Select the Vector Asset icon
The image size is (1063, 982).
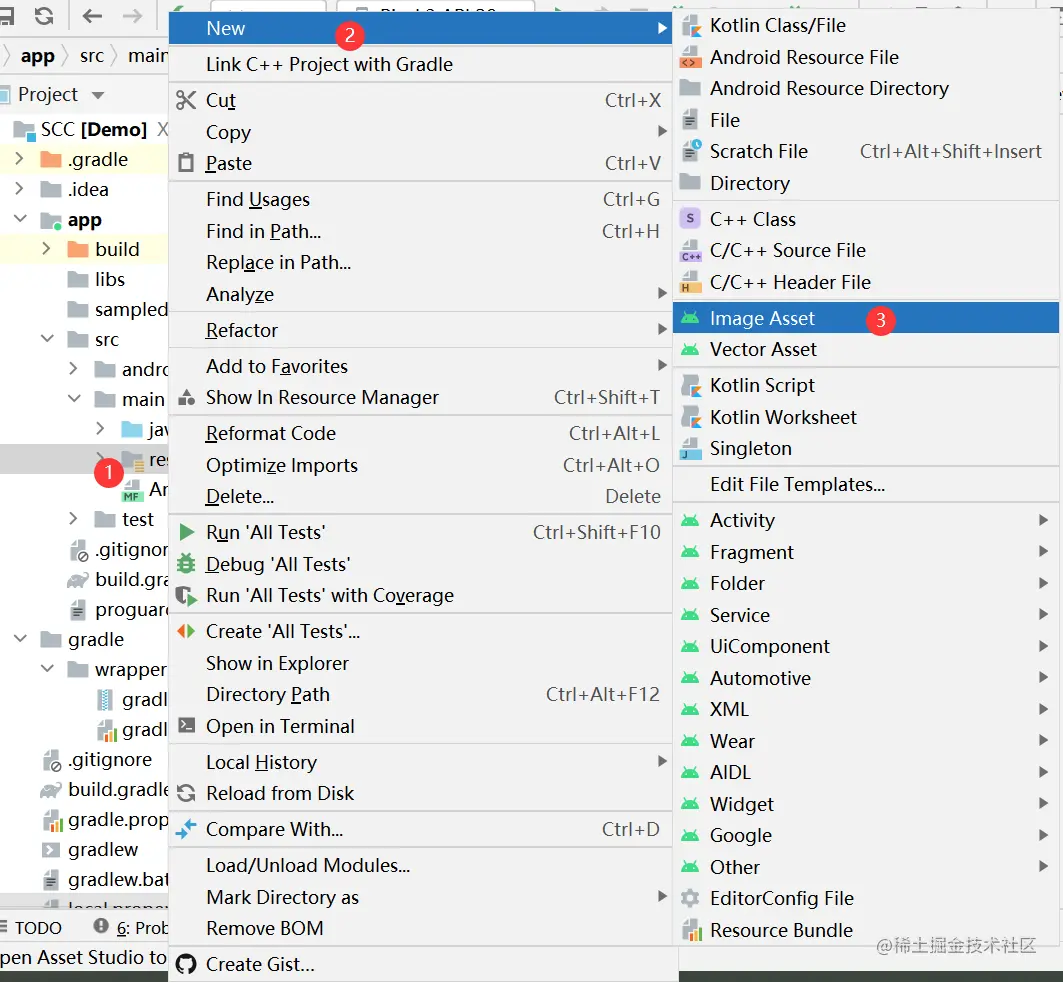[x=690, y=349]
